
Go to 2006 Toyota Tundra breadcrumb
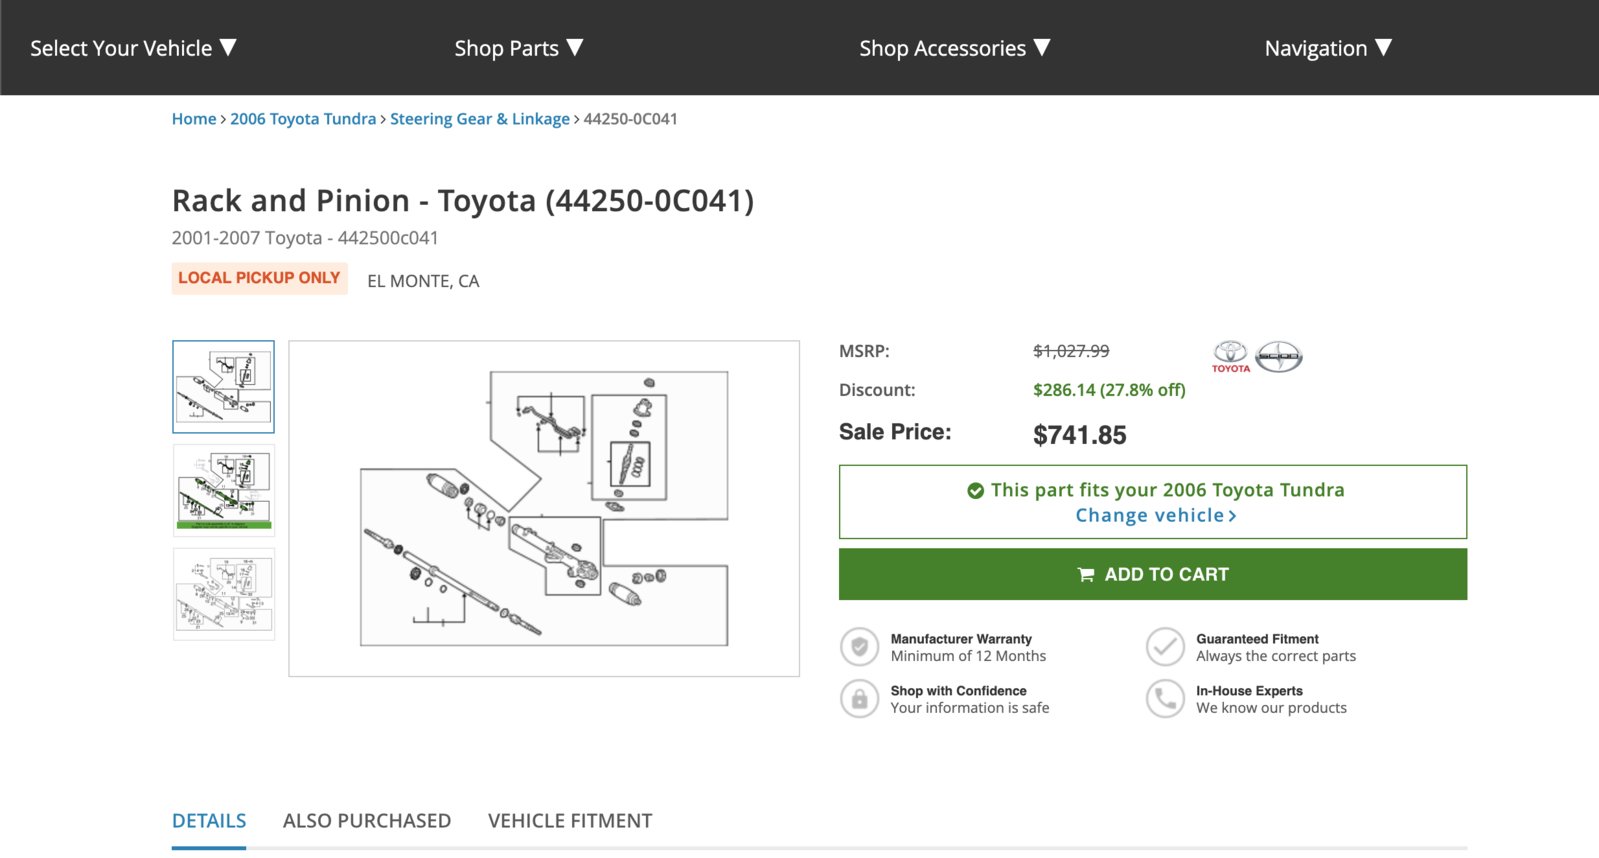point(303,119)
